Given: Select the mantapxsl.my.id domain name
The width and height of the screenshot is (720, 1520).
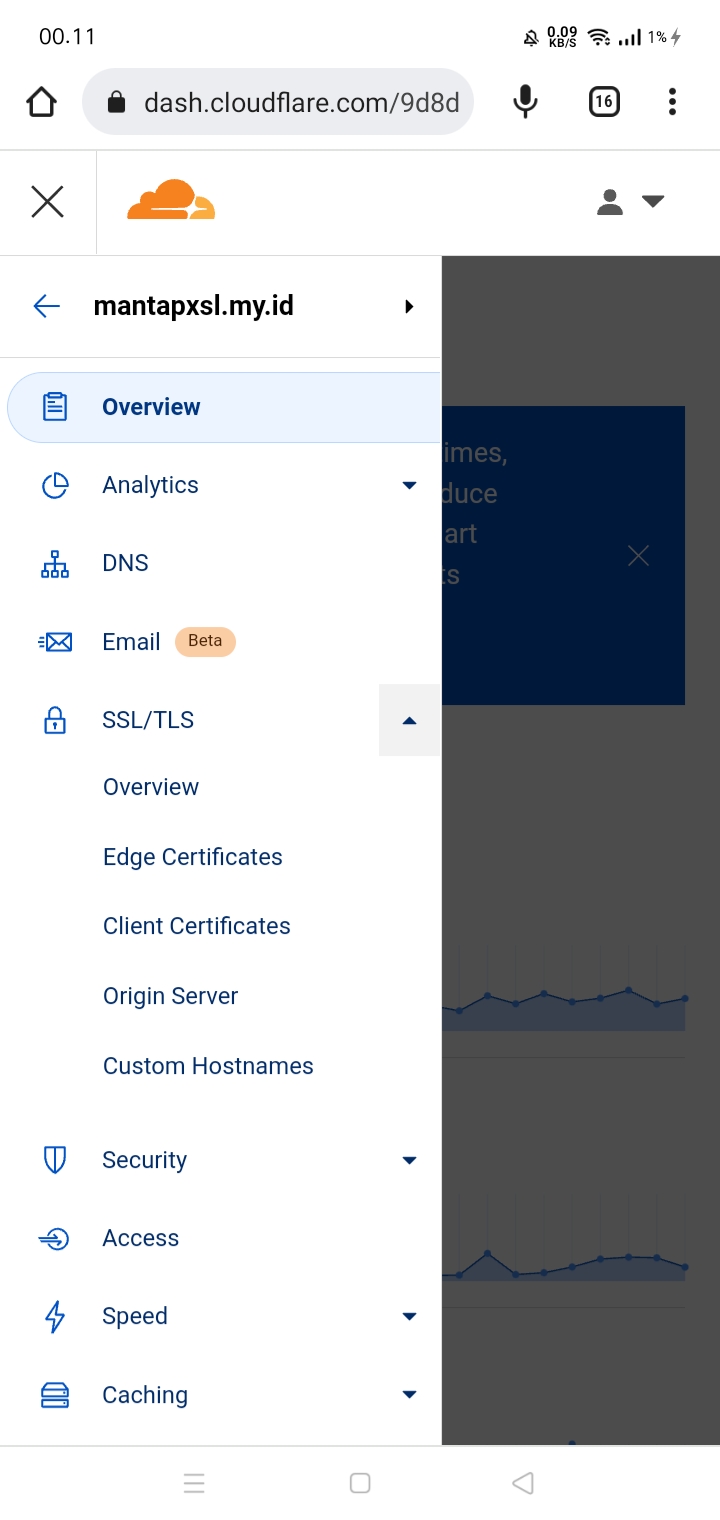Looking at the screenshot, I should pos(194,306).
